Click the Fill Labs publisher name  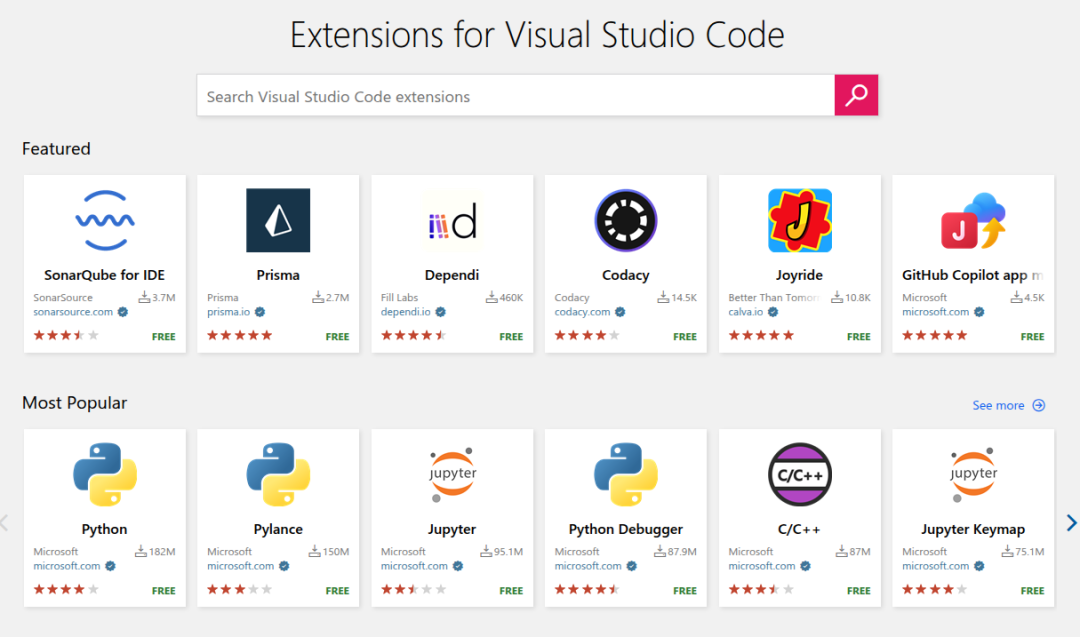[399, 297]
